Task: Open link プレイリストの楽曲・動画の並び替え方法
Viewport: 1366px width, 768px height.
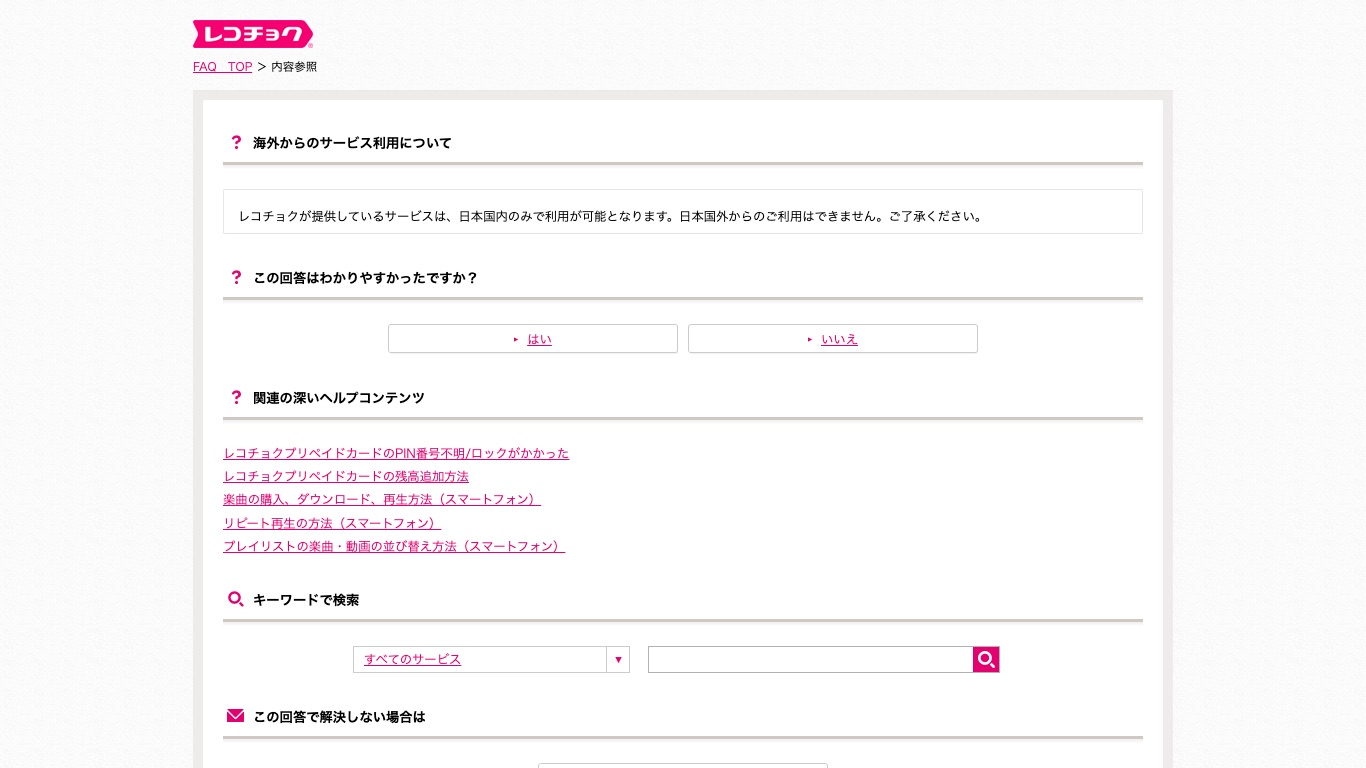Action: pyautogui.click(x=394, y=546)
